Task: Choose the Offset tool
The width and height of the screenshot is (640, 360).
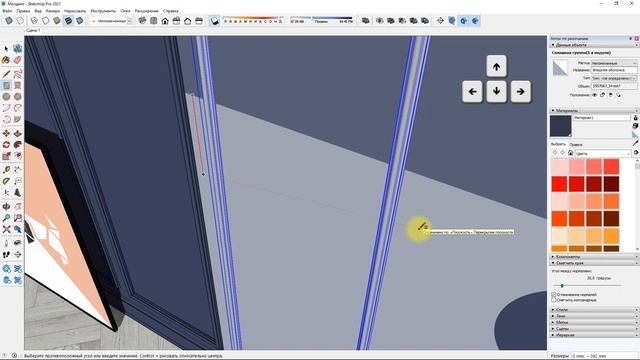Action: coord(18,156)
